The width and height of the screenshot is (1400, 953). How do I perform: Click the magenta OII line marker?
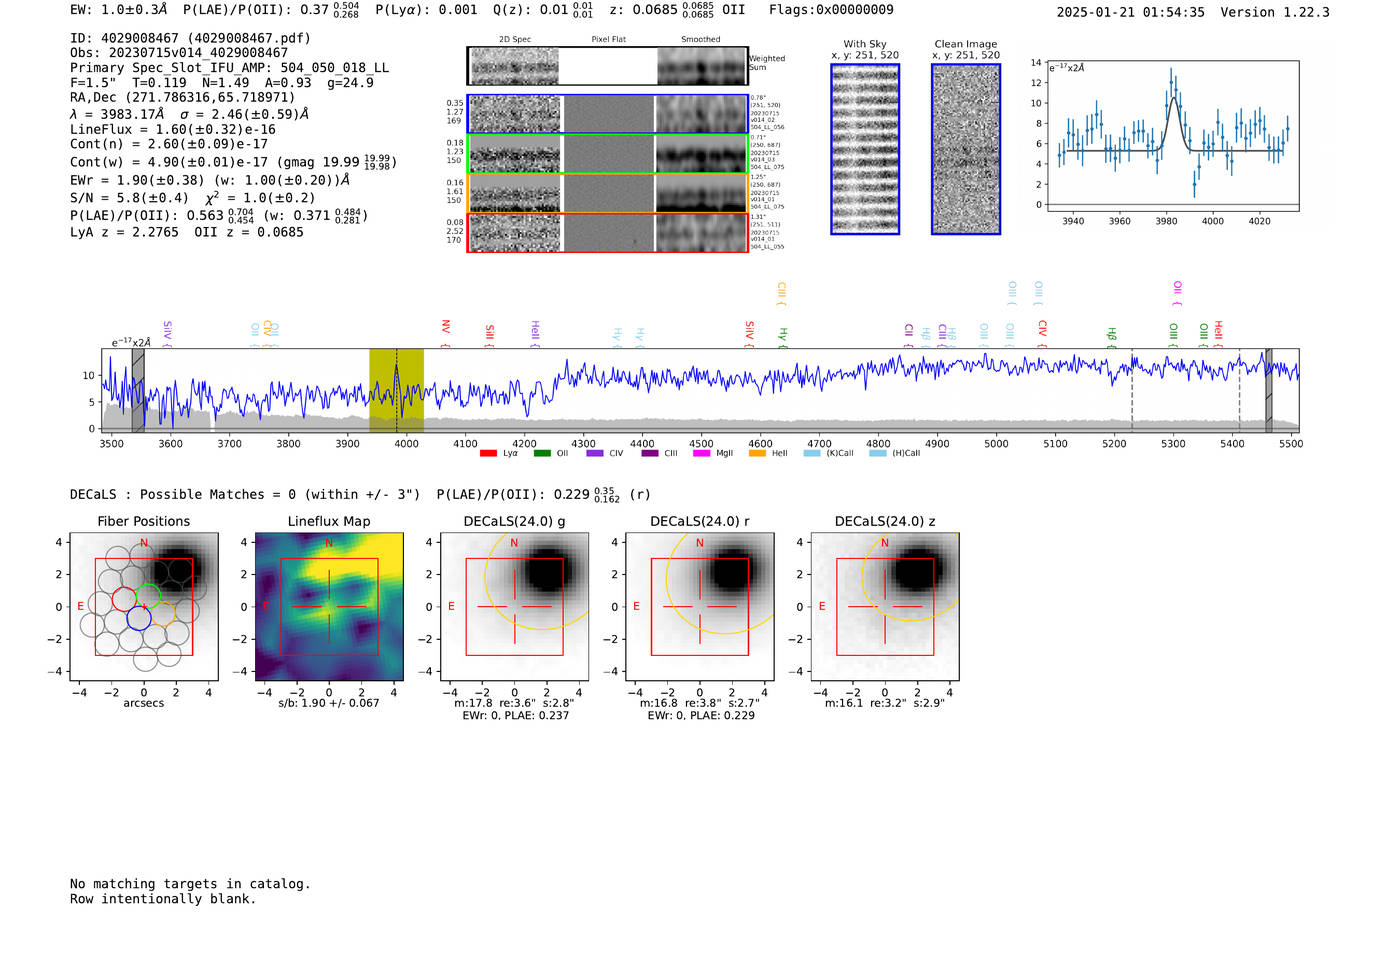click(1177, 293)
